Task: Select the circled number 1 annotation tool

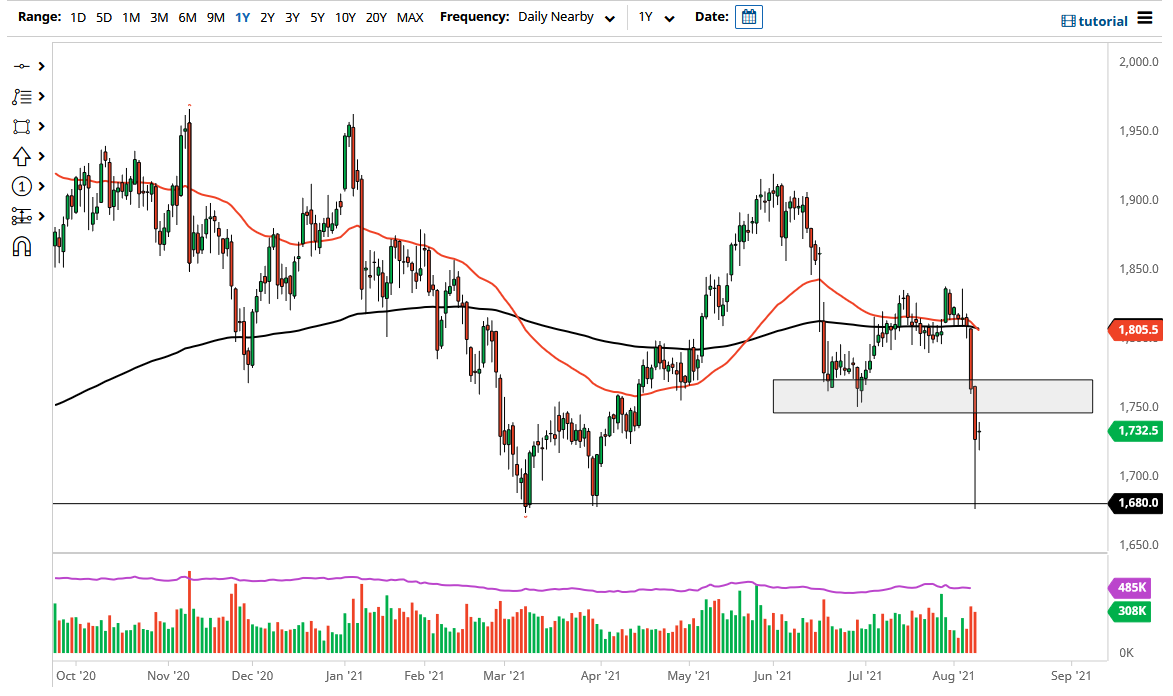Action: click(x=22, y=186)
